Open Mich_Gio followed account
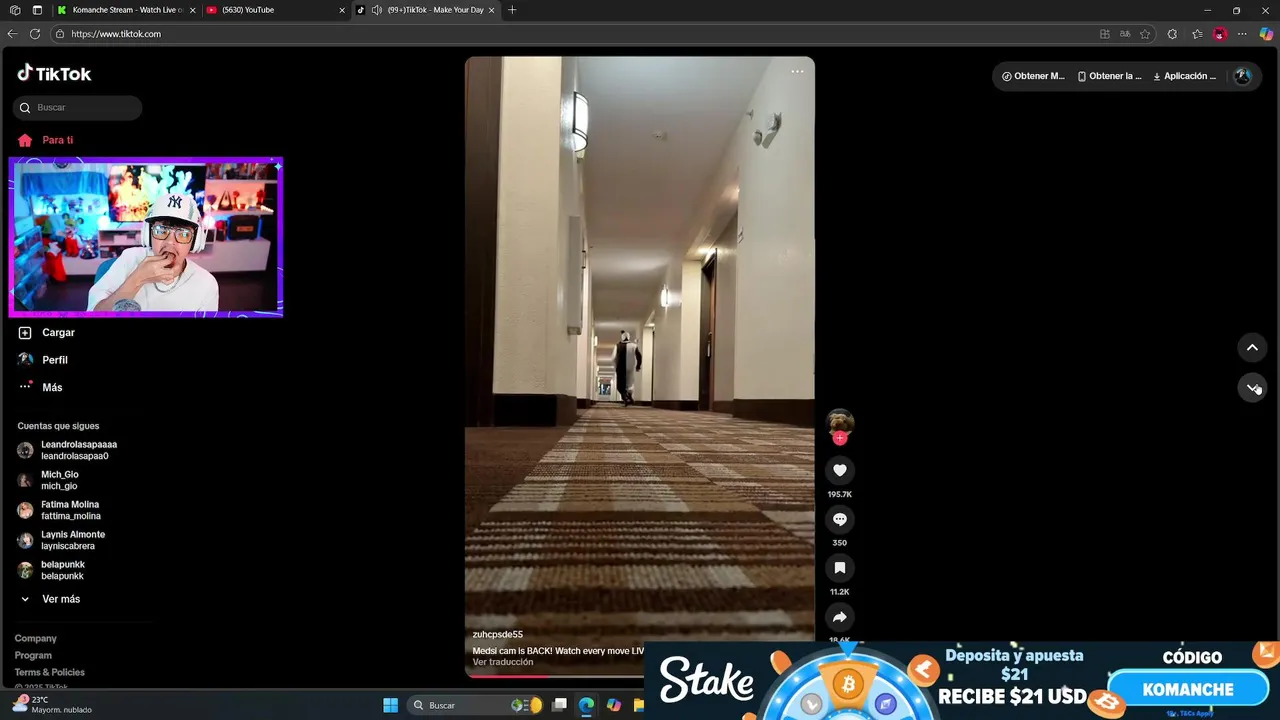 pos(48,480)
